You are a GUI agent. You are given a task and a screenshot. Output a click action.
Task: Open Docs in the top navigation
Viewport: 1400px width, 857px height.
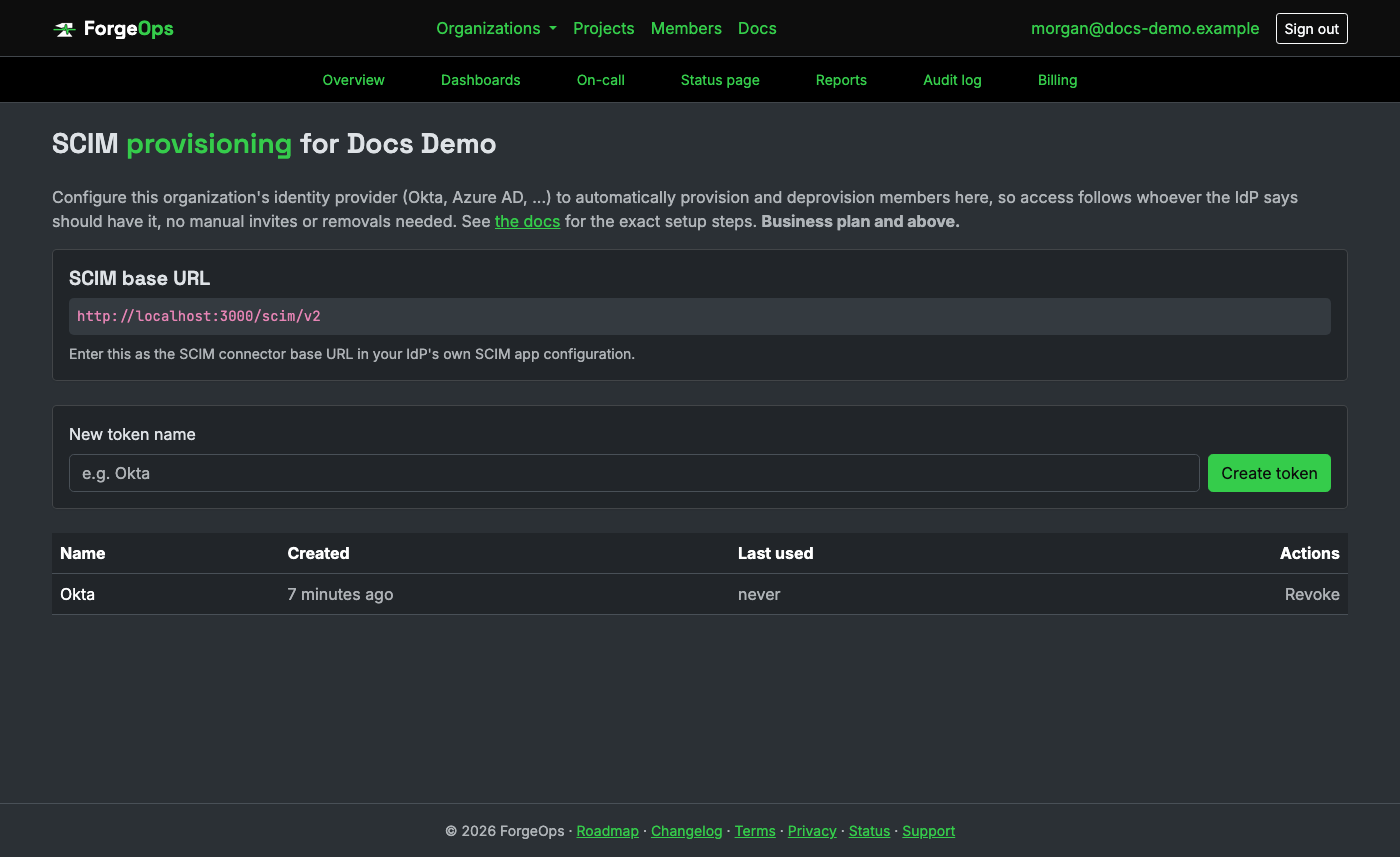757,28
